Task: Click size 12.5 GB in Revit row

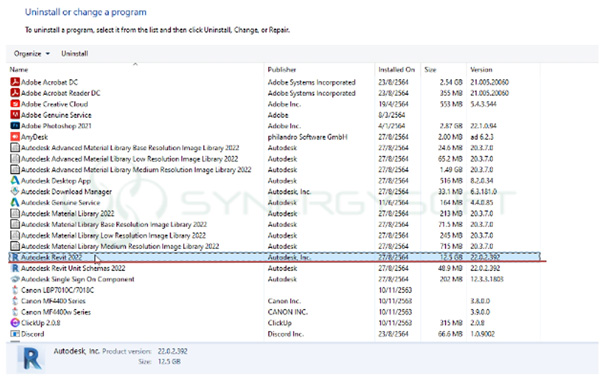Action: 451,257
